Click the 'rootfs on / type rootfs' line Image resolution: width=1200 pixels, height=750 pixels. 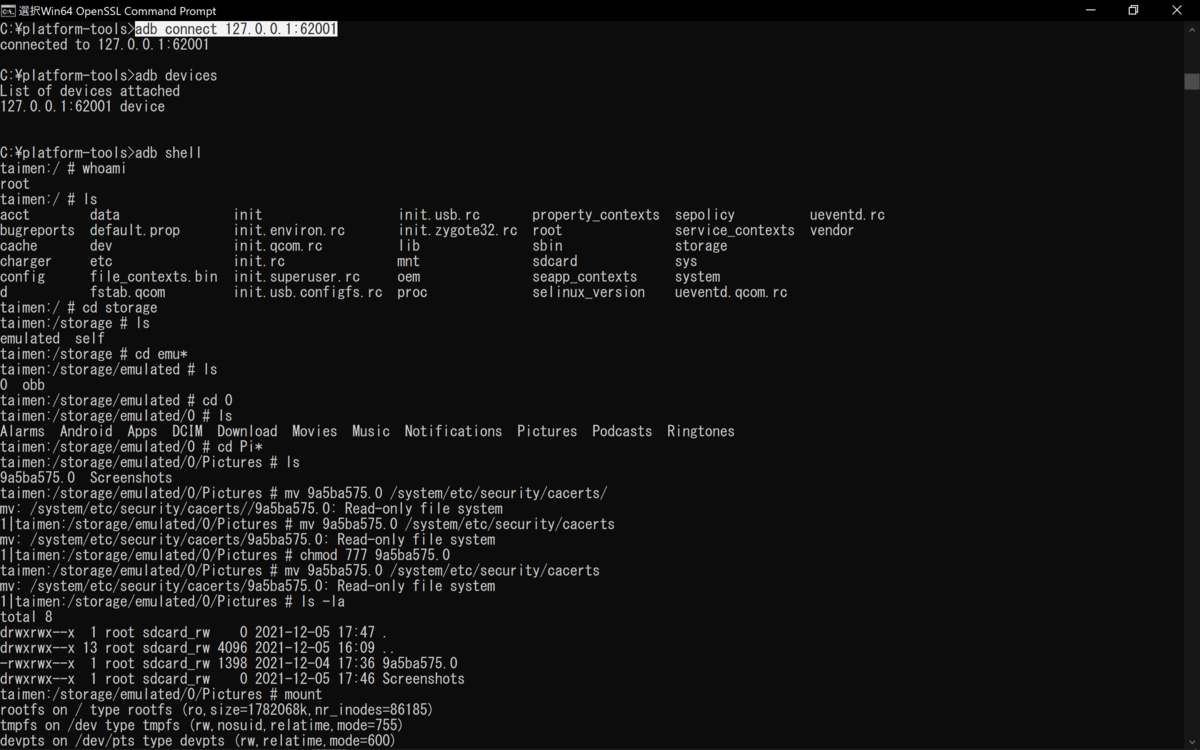coord(216,709)
